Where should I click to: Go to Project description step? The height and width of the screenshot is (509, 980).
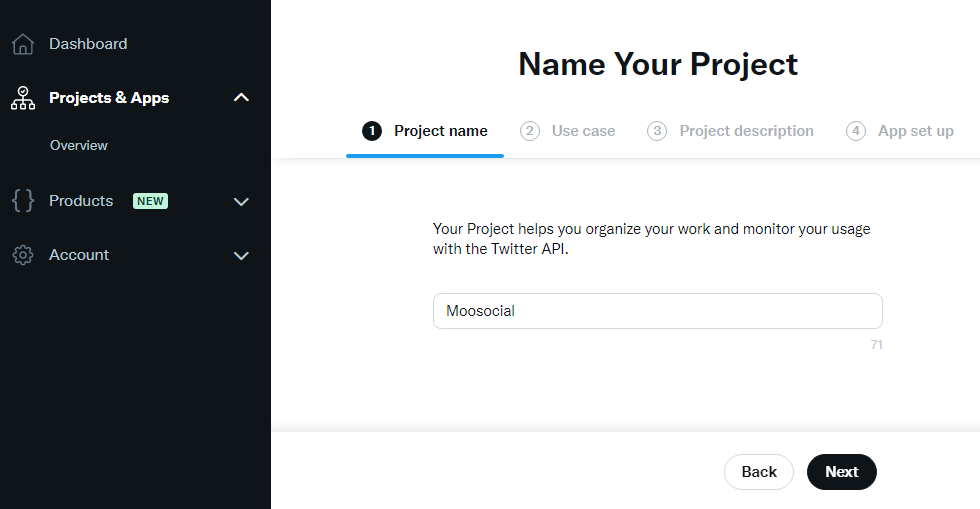pyautogui.click(x=730, y=131)
